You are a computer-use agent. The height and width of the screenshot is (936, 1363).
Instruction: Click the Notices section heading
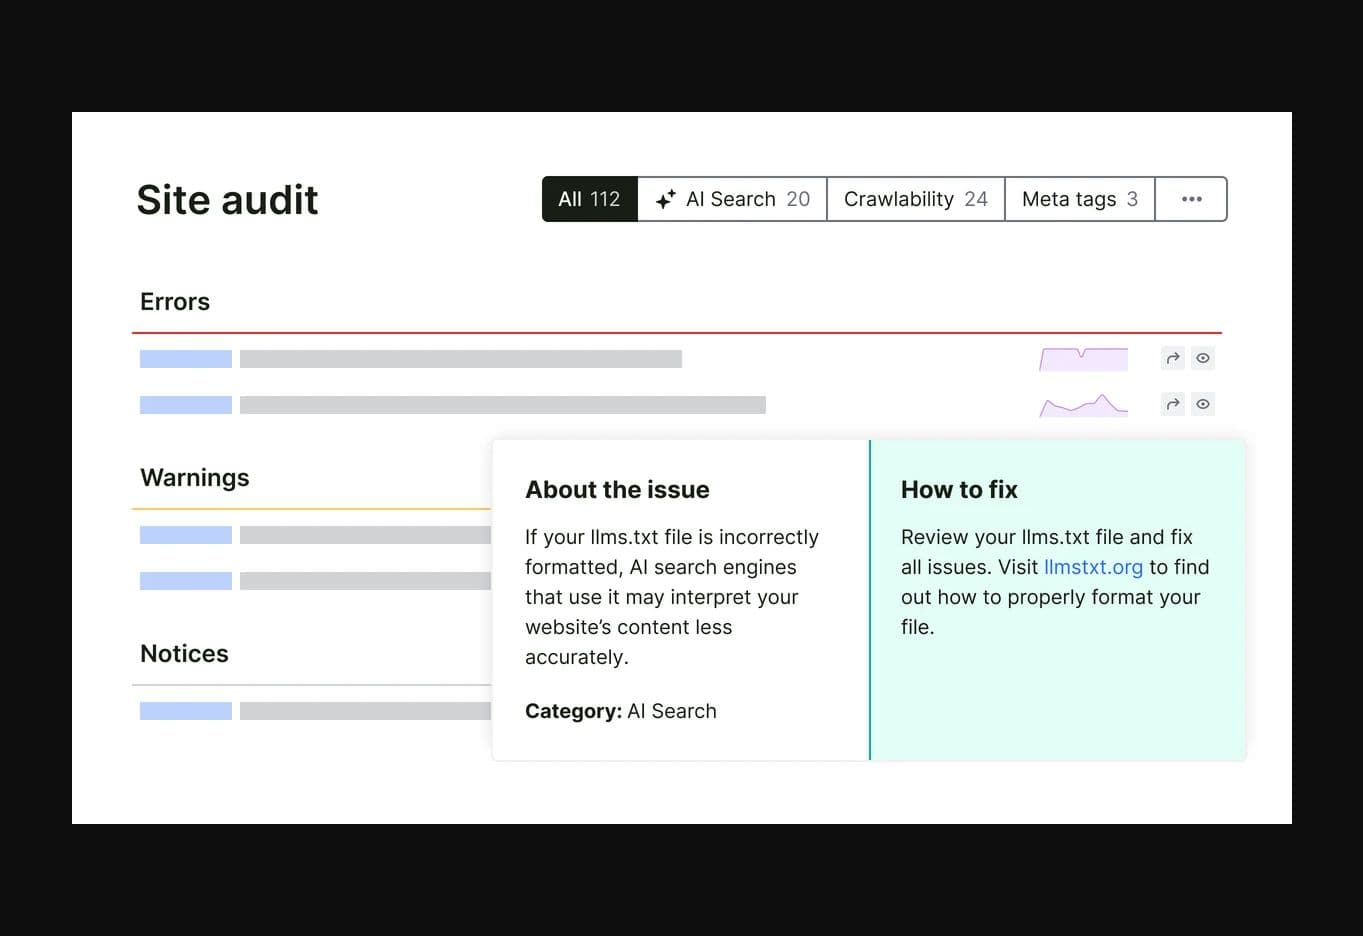(x=184, y=654)
